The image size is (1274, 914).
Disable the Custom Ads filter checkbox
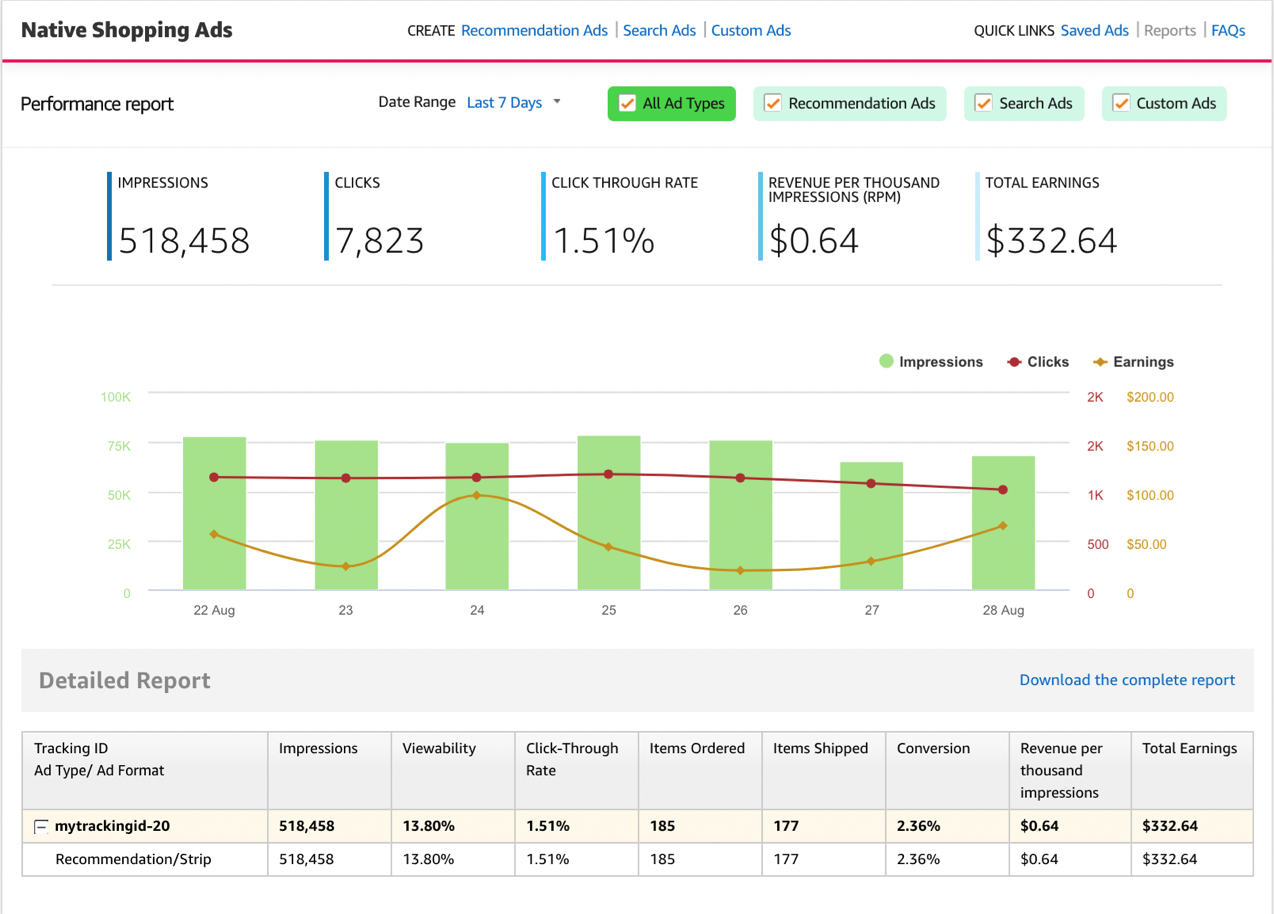(1121, 104)
